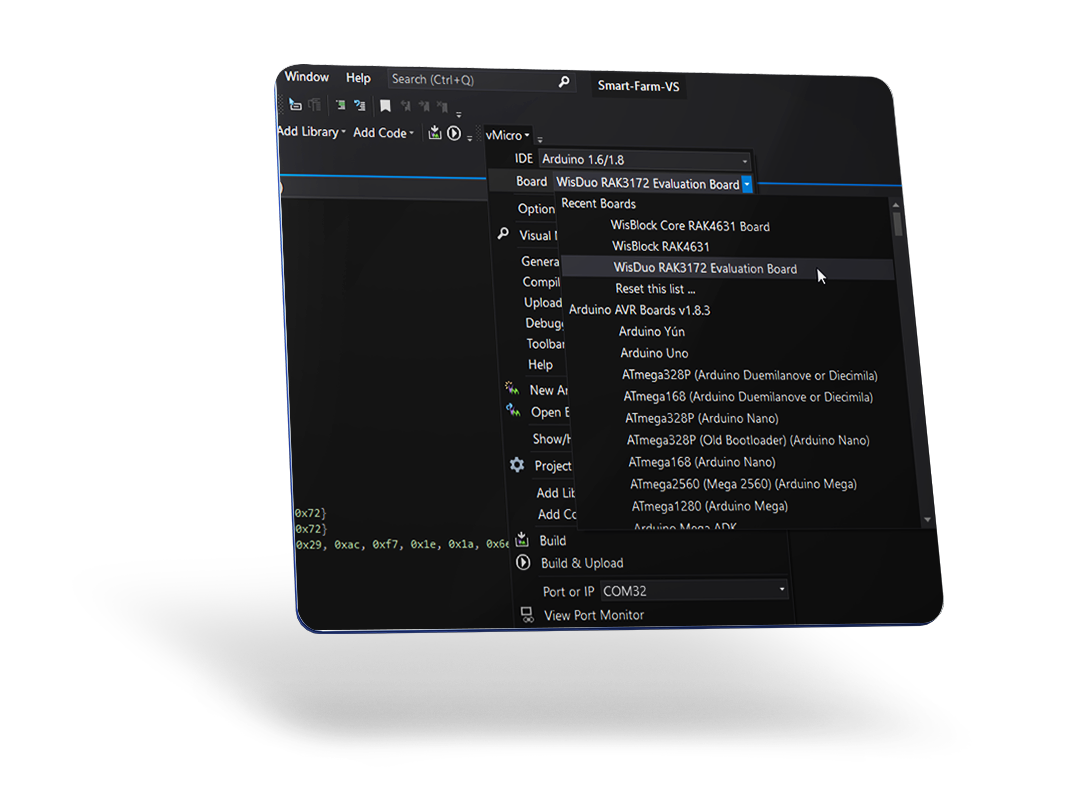
Task: Click the clear bookmarks icon
Action: [x=442, y=107]
